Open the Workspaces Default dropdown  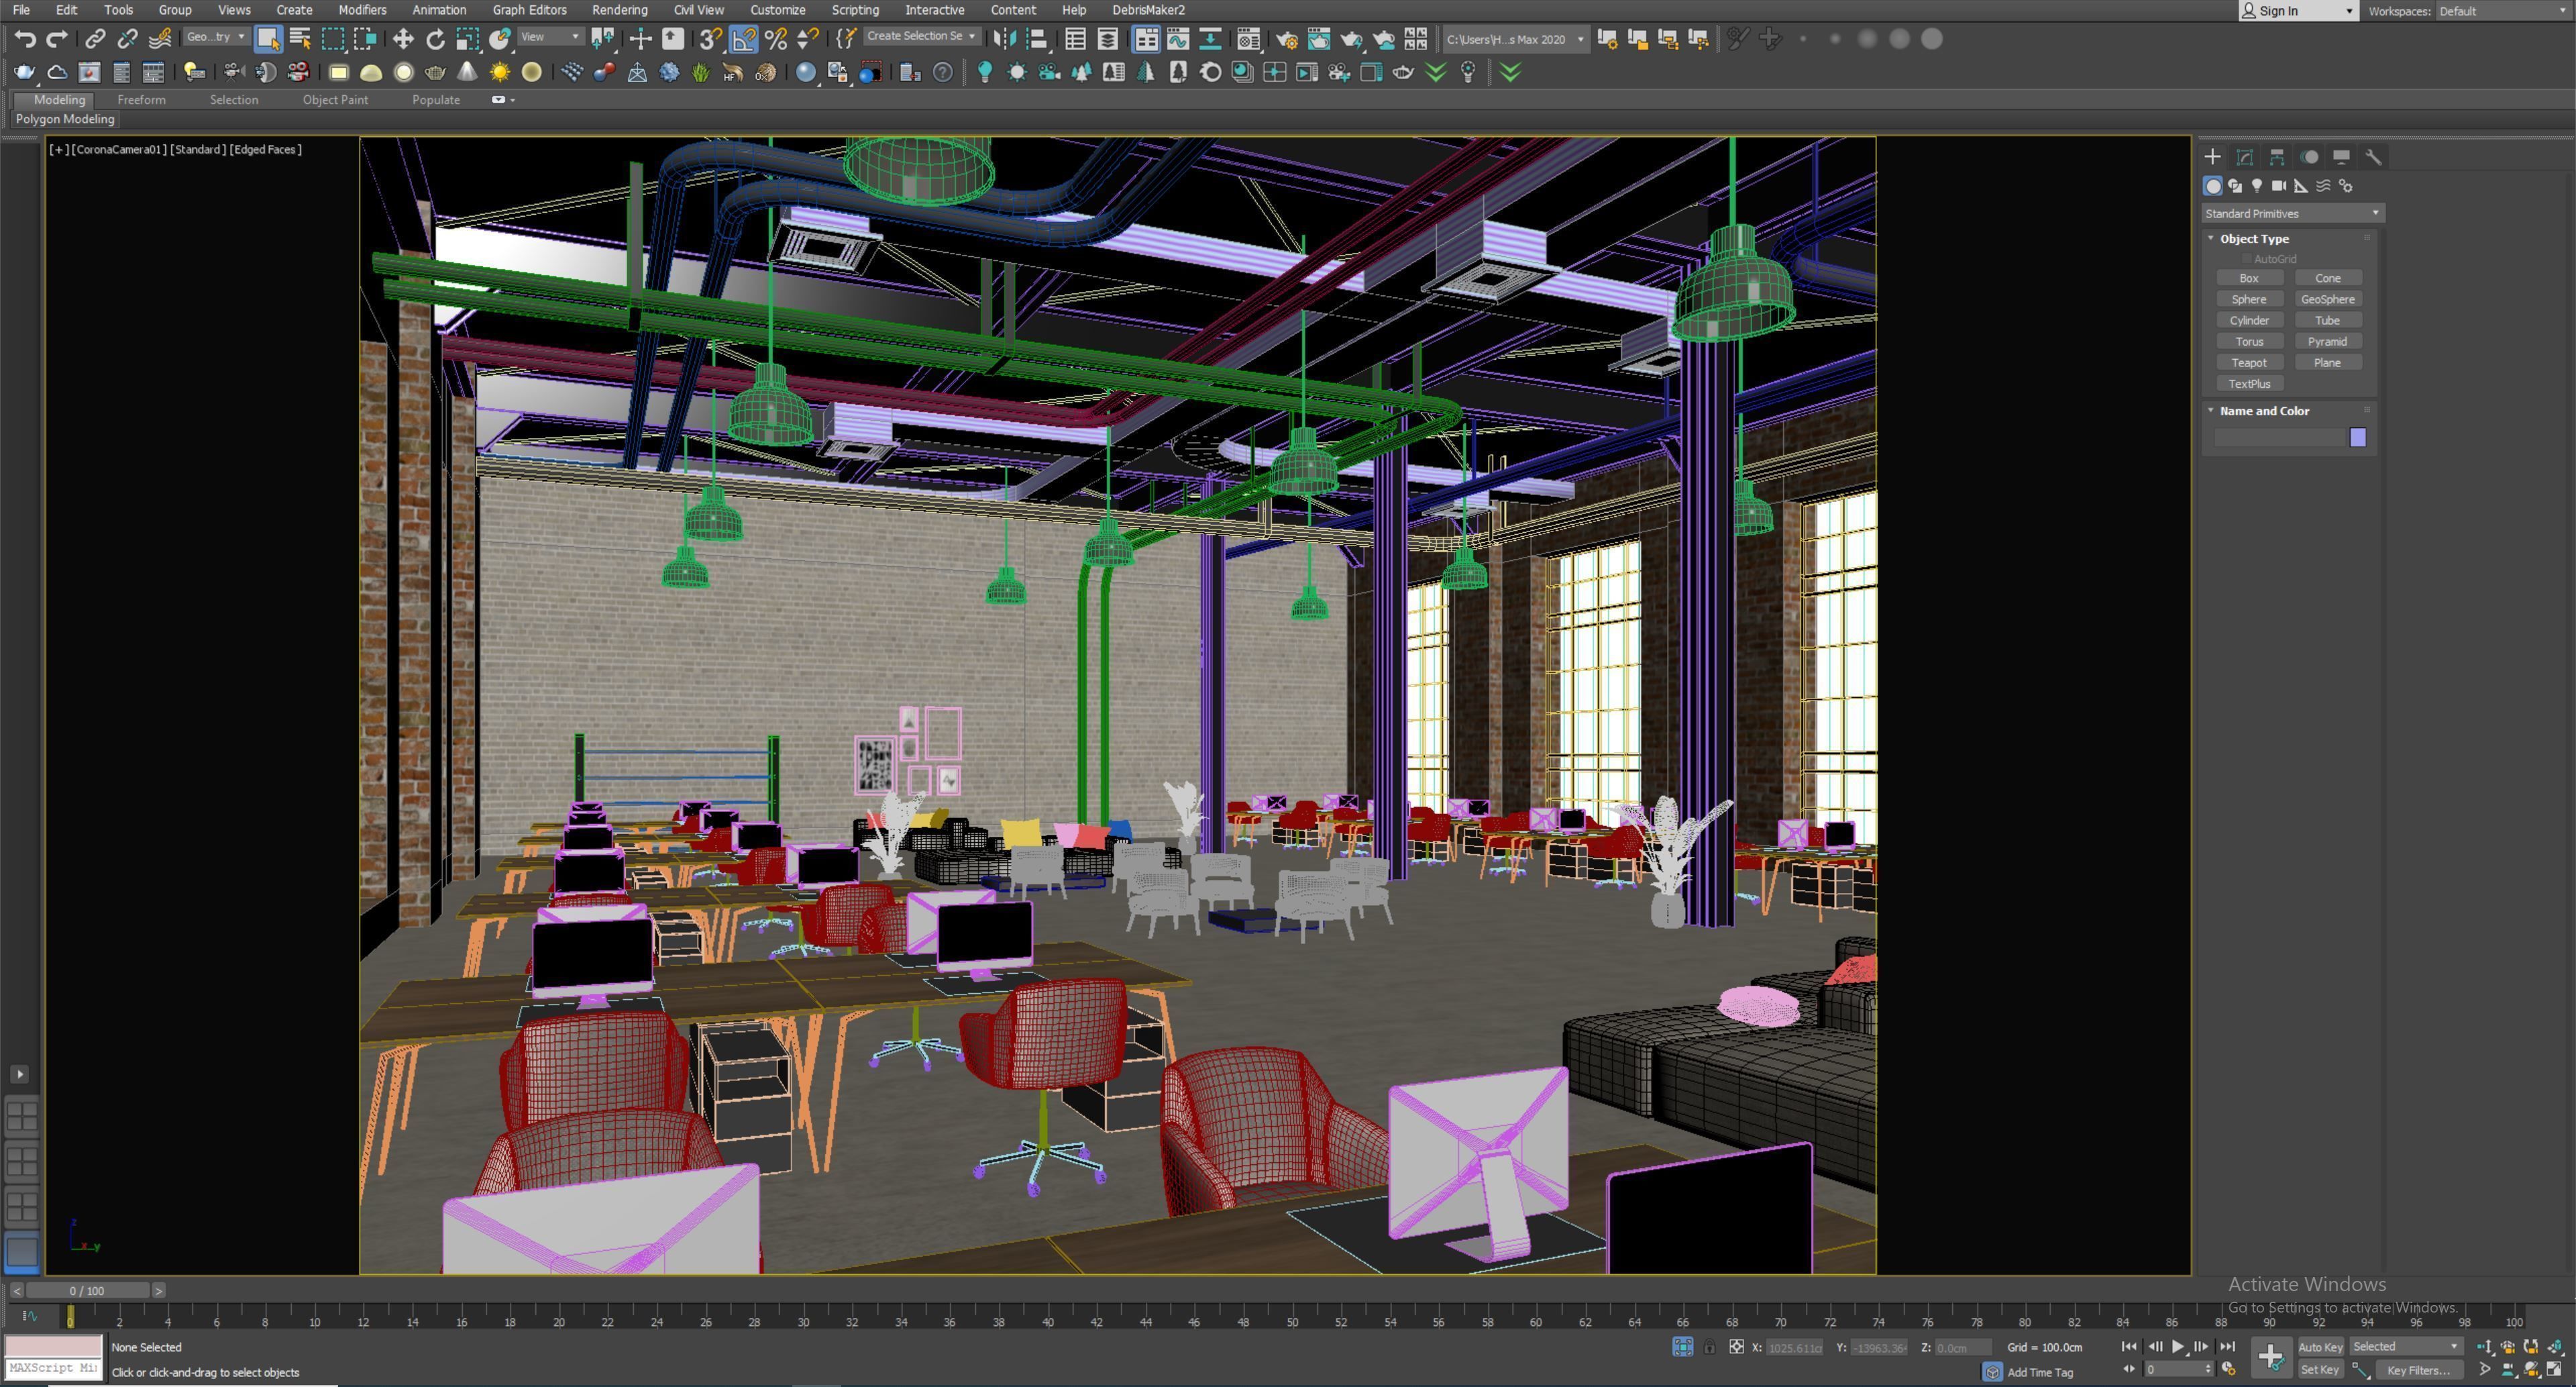[2503, 11]
